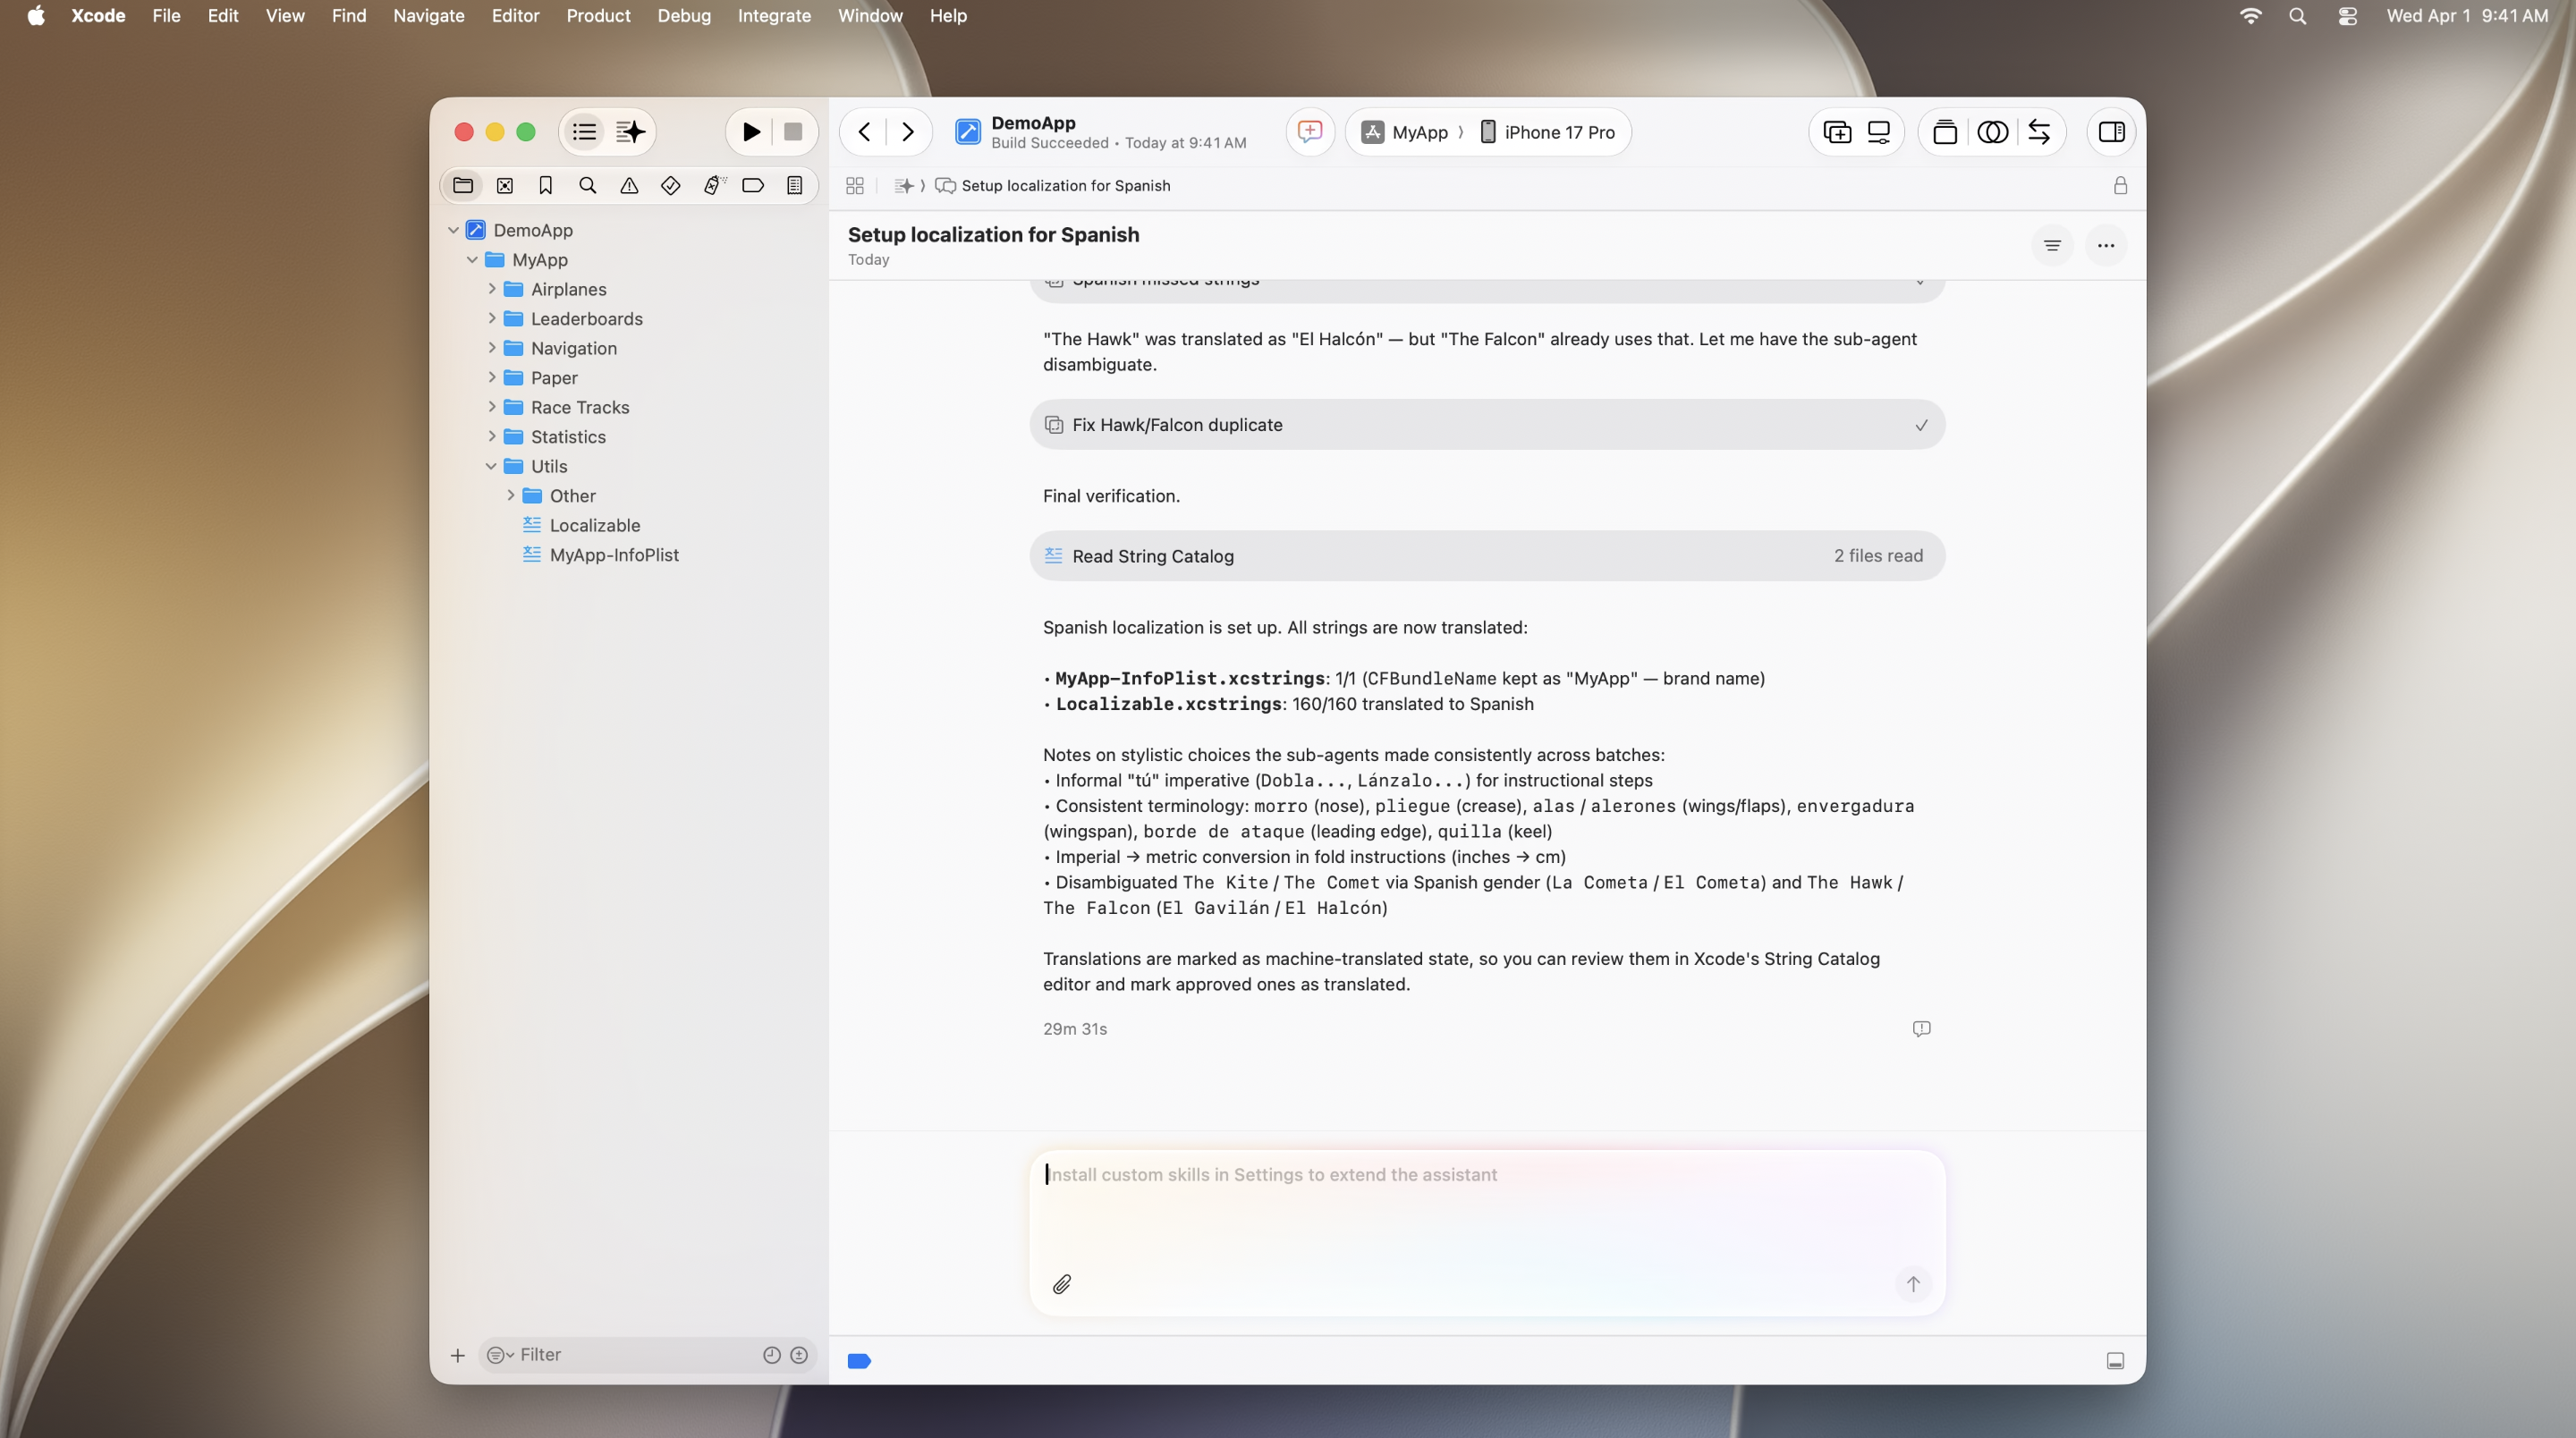2576x1438 pixels.
Task: Choose the iPhone 17 Pro run destination
Action: point(1547,132)
